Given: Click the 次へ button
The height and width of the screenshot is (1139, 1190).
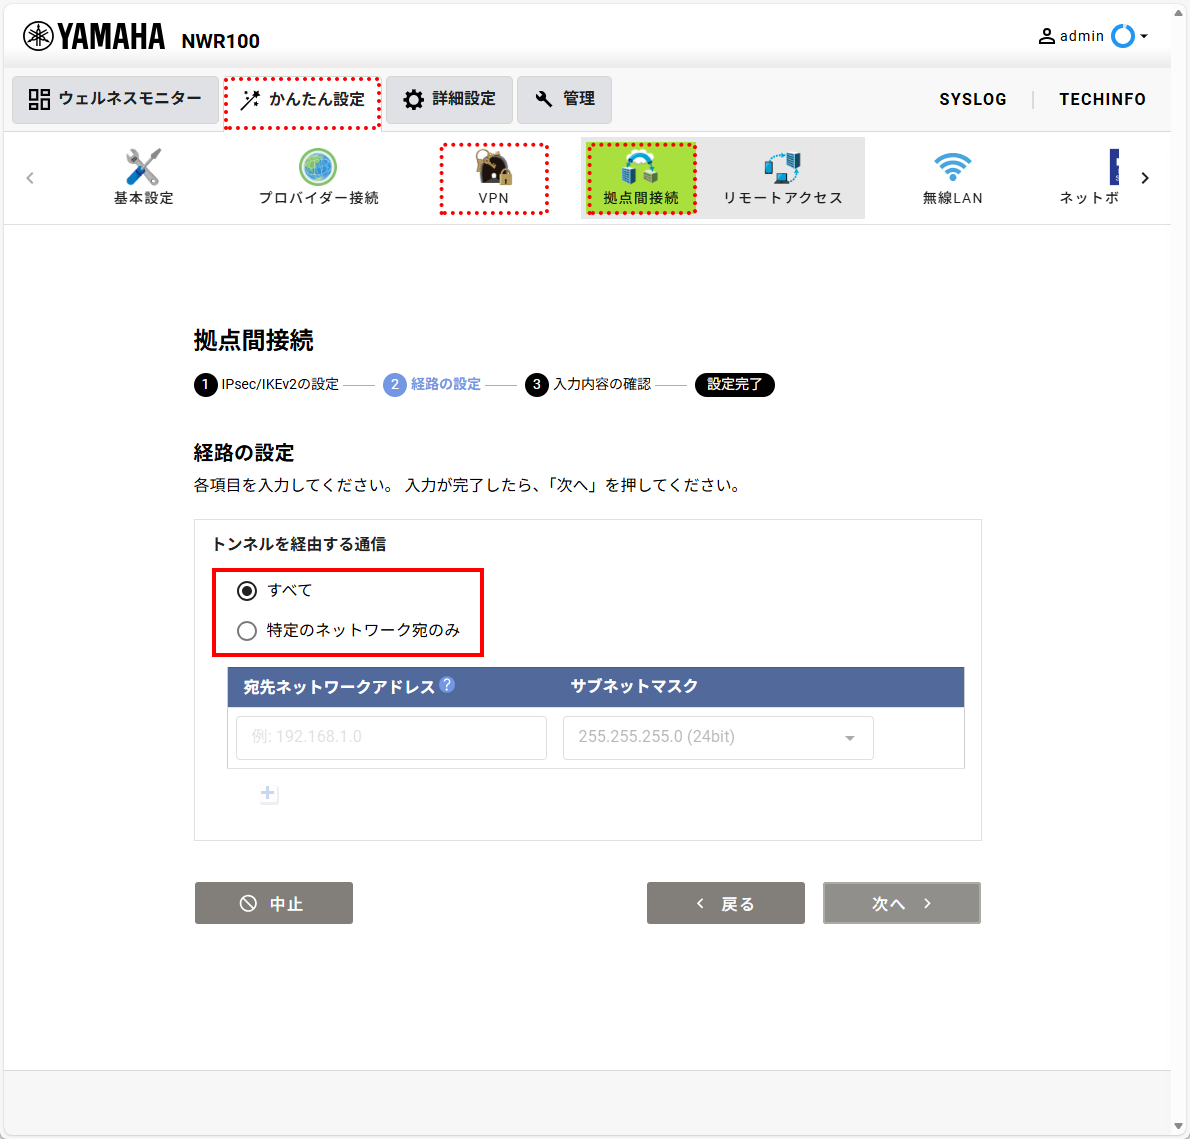Looking at the screenshot, I should coord(902,903).
